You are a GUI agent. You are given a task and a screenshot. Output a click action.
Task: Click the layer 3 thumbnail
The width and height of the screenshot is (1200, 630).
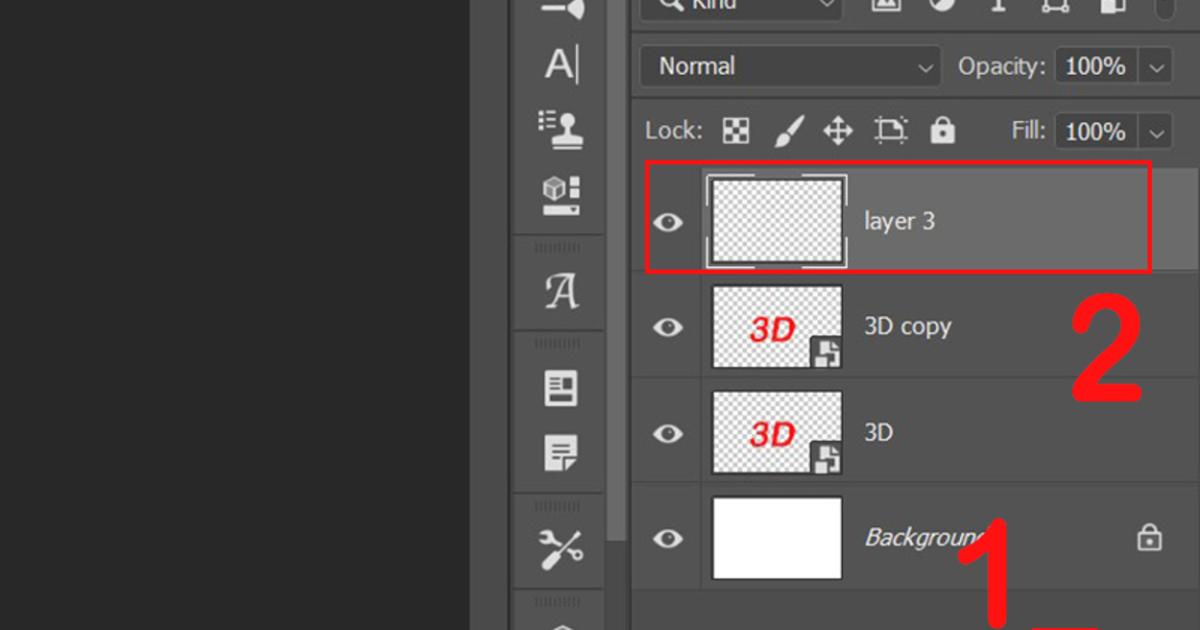coord(777,221)
